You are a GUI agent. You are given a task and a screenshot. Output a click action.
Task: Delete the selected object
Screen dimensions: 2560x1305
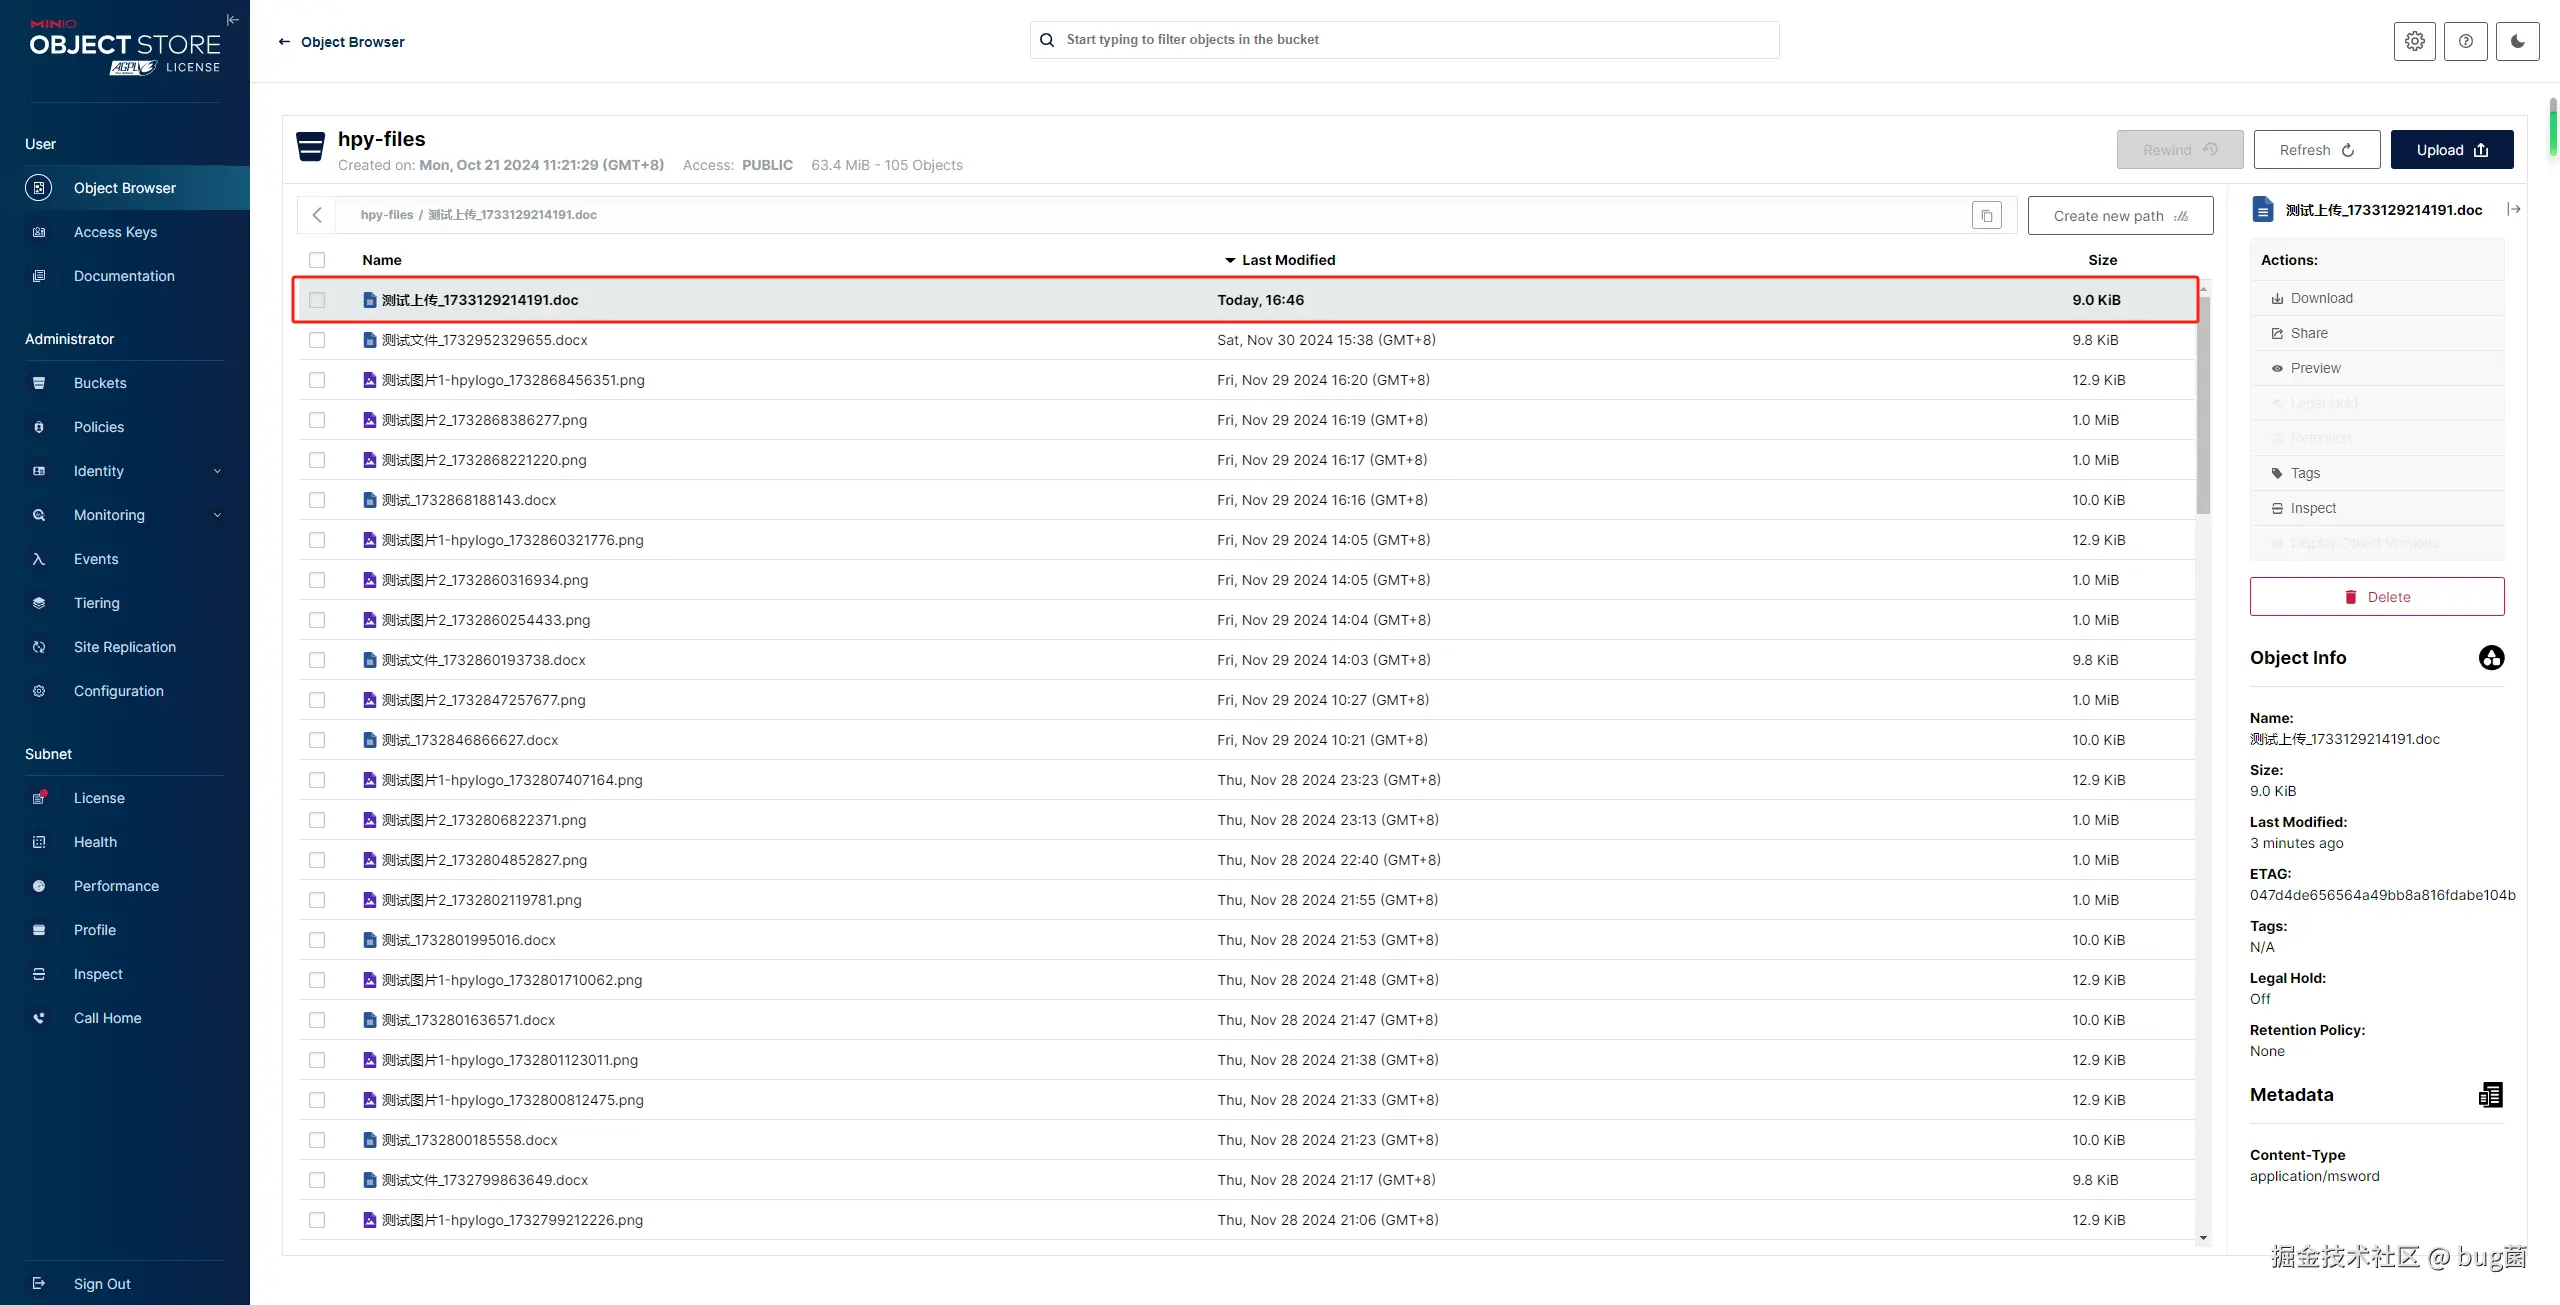click(2376, 597)
